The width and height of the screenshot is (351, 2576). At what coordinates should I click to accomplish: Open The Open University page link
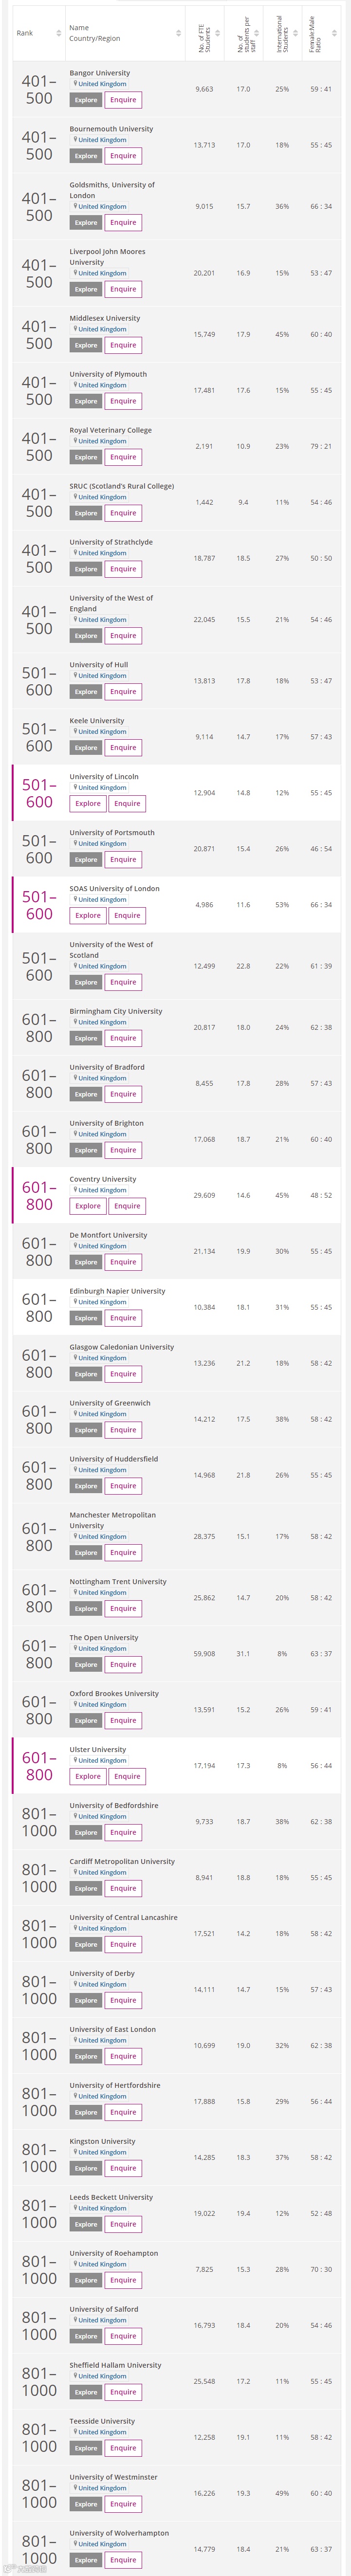tap(104, 1638)
